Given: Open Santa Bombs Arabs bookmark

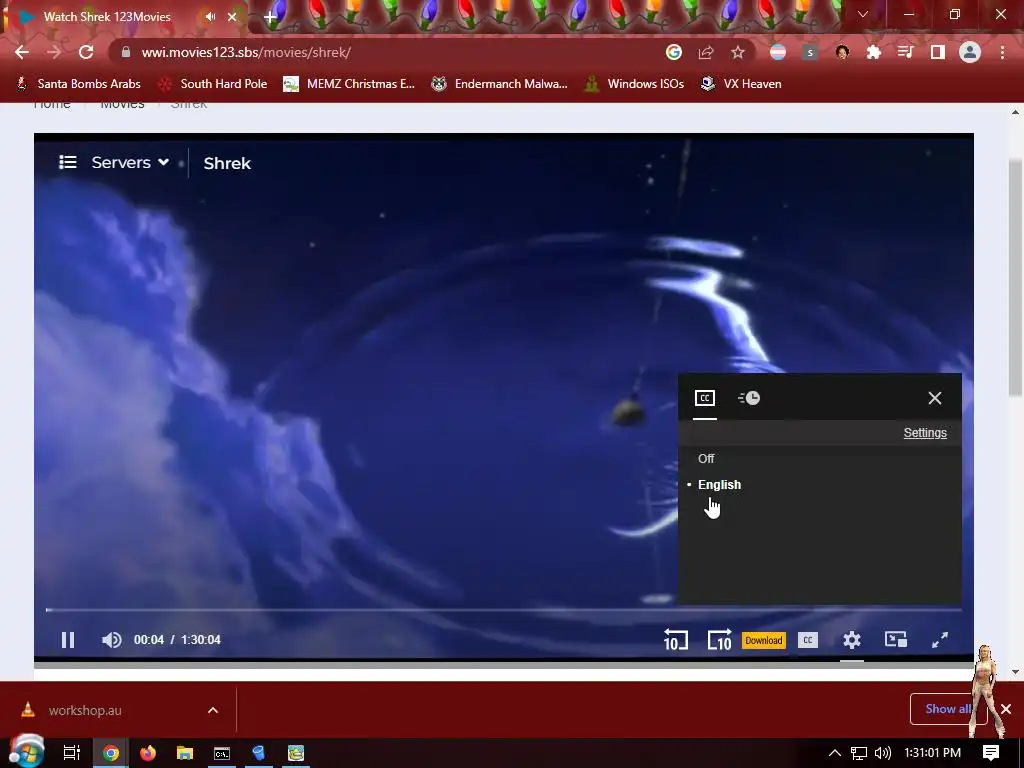Looking at the screenshot, I should tap(78, 84).
